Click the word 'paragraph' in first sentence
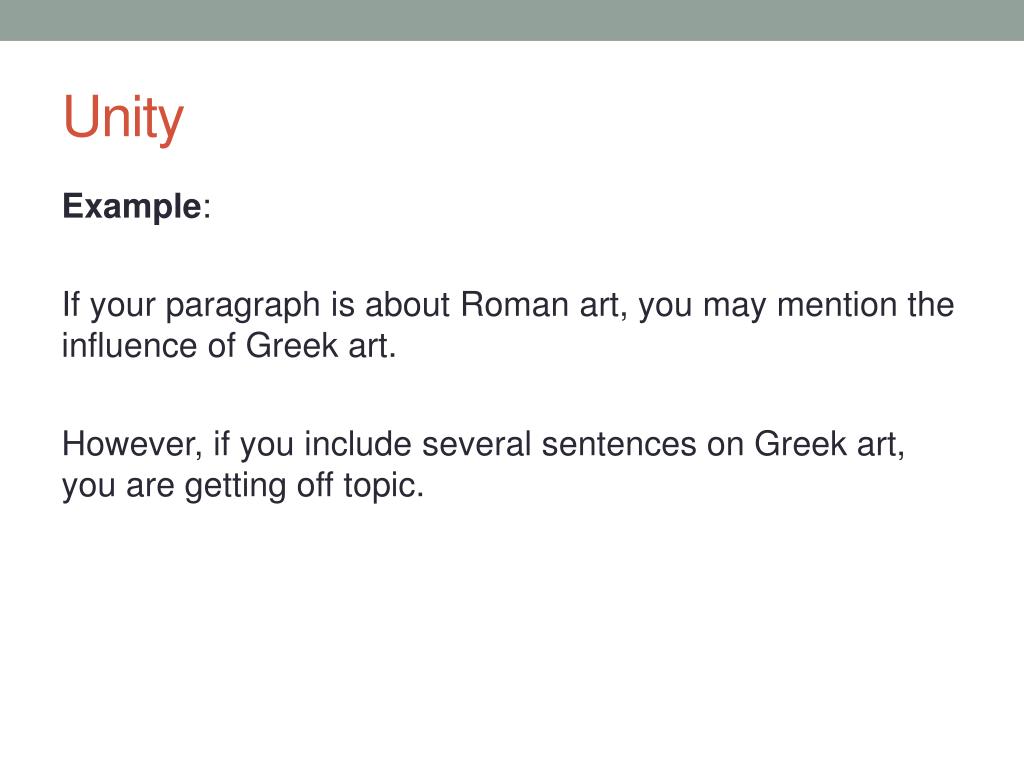The image size is (1024, 768). tap(242, 306)
